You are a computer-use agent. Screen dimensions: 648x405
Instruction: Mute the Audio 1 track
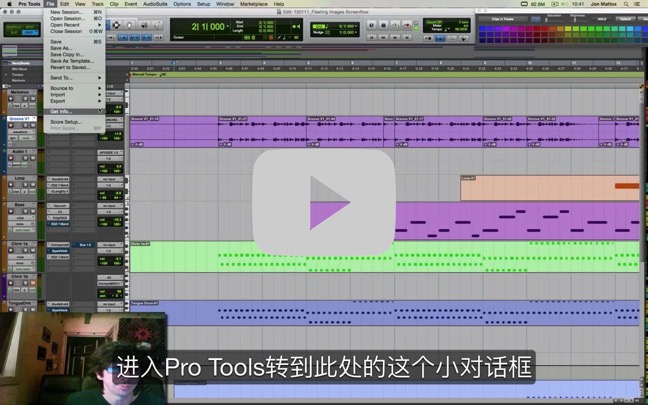click(32, 158)
